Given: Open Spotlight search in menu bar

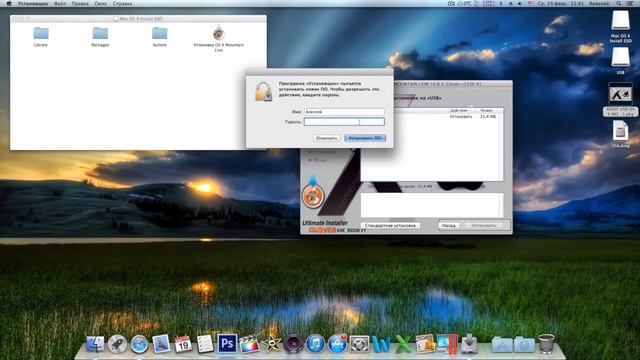Looking at the screenshot, I should click(x=619, y=3).
